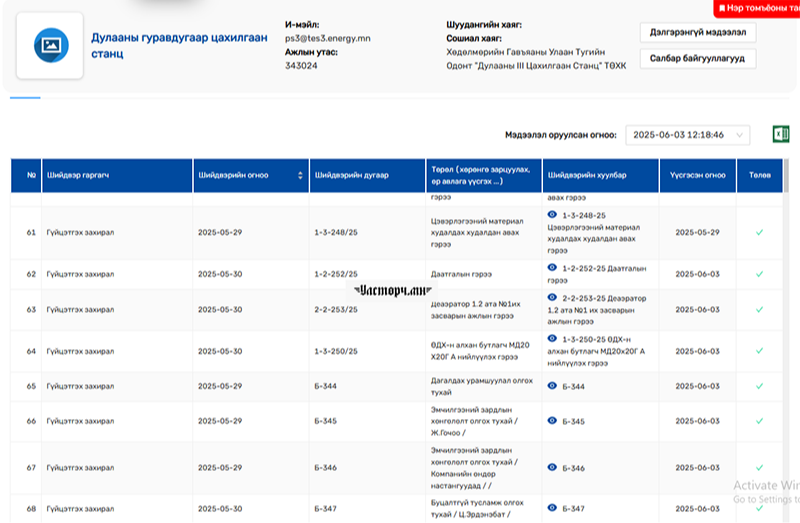This screenshot has height=523, width=800.
Task: Open the Б-346 attachment link text
Action: (x=573, y=468)
